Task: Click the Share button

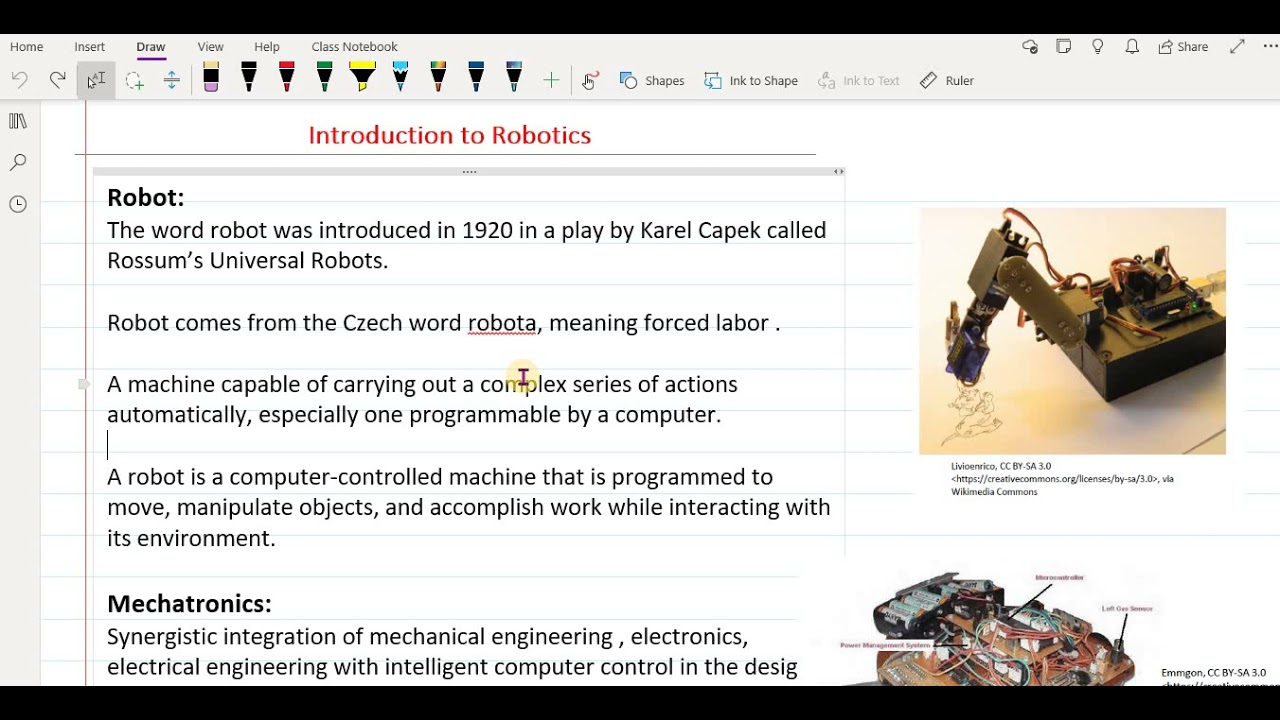Action: (1184, 47)
